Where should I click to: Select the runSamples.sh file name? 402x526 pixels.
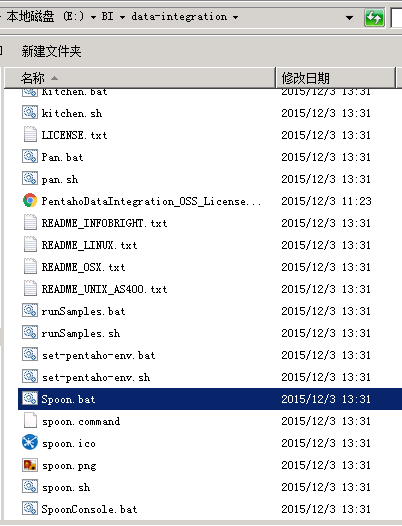tap(81, 333)
